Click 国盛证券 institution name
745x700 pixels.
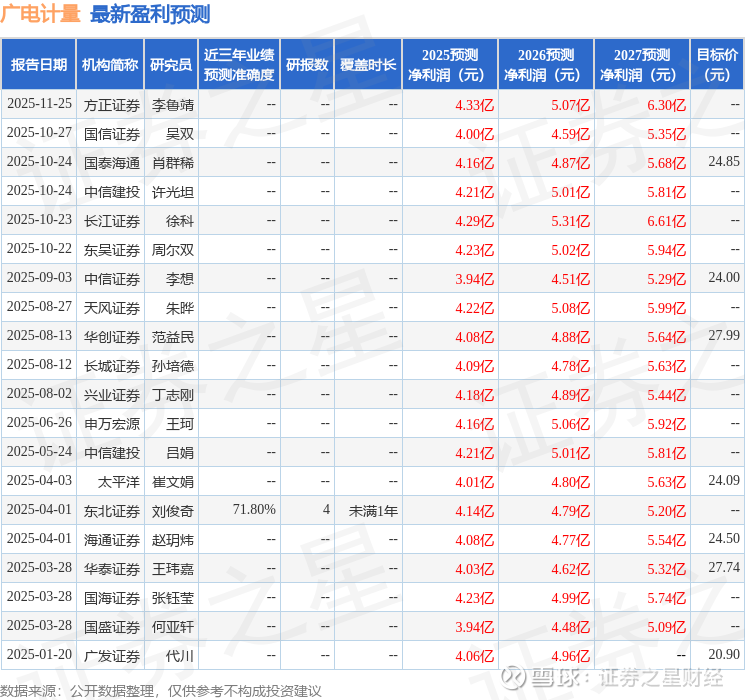tap(112, 627)
